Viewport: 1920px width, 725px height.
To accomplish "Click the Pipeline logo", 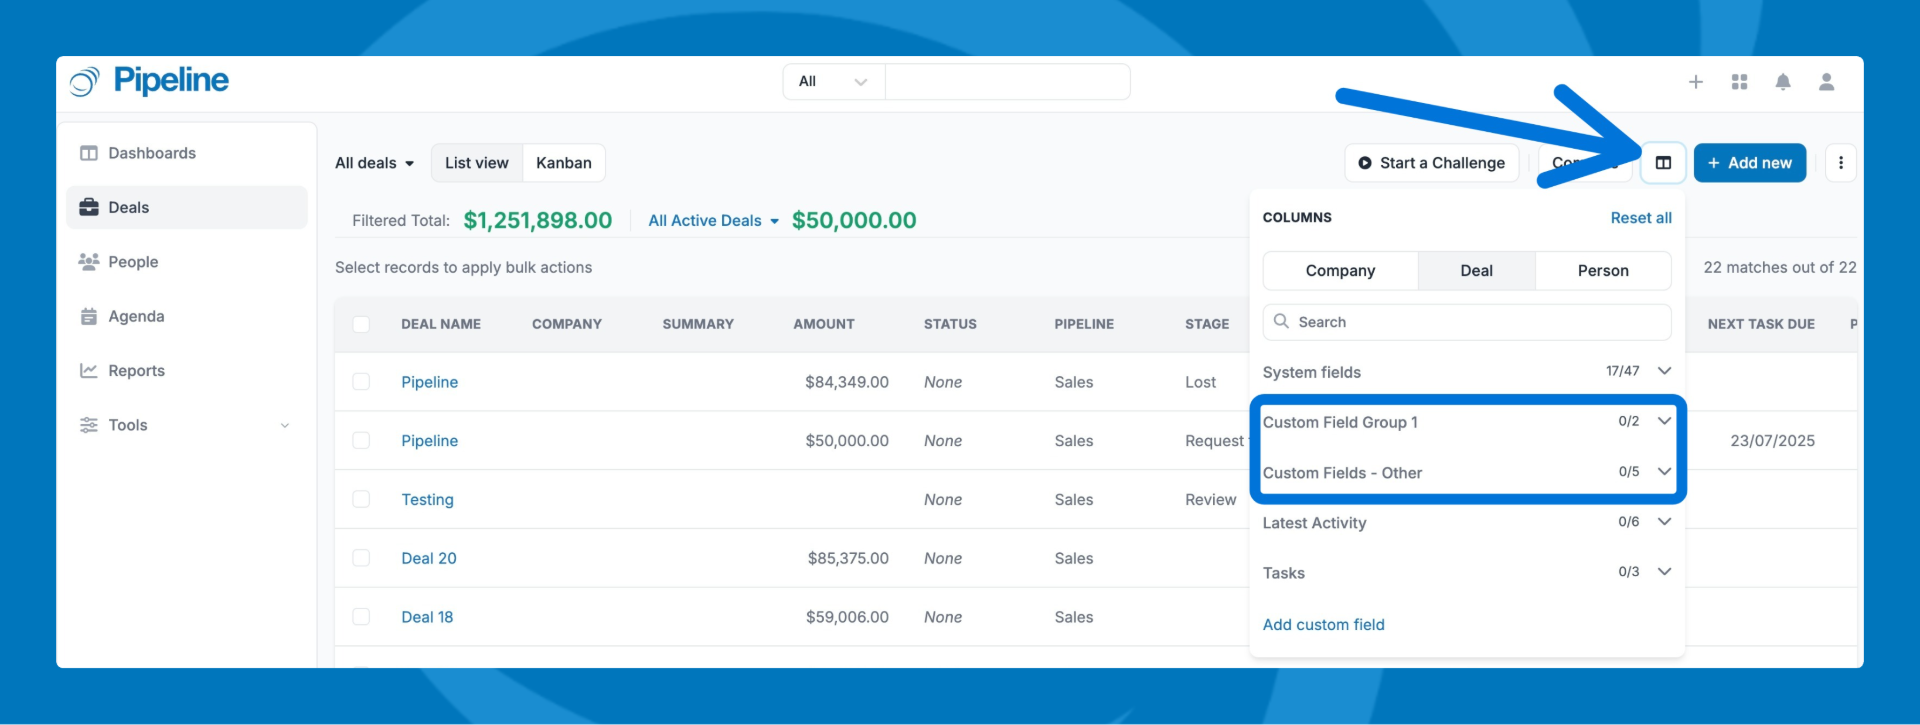I will coord(149,81).
